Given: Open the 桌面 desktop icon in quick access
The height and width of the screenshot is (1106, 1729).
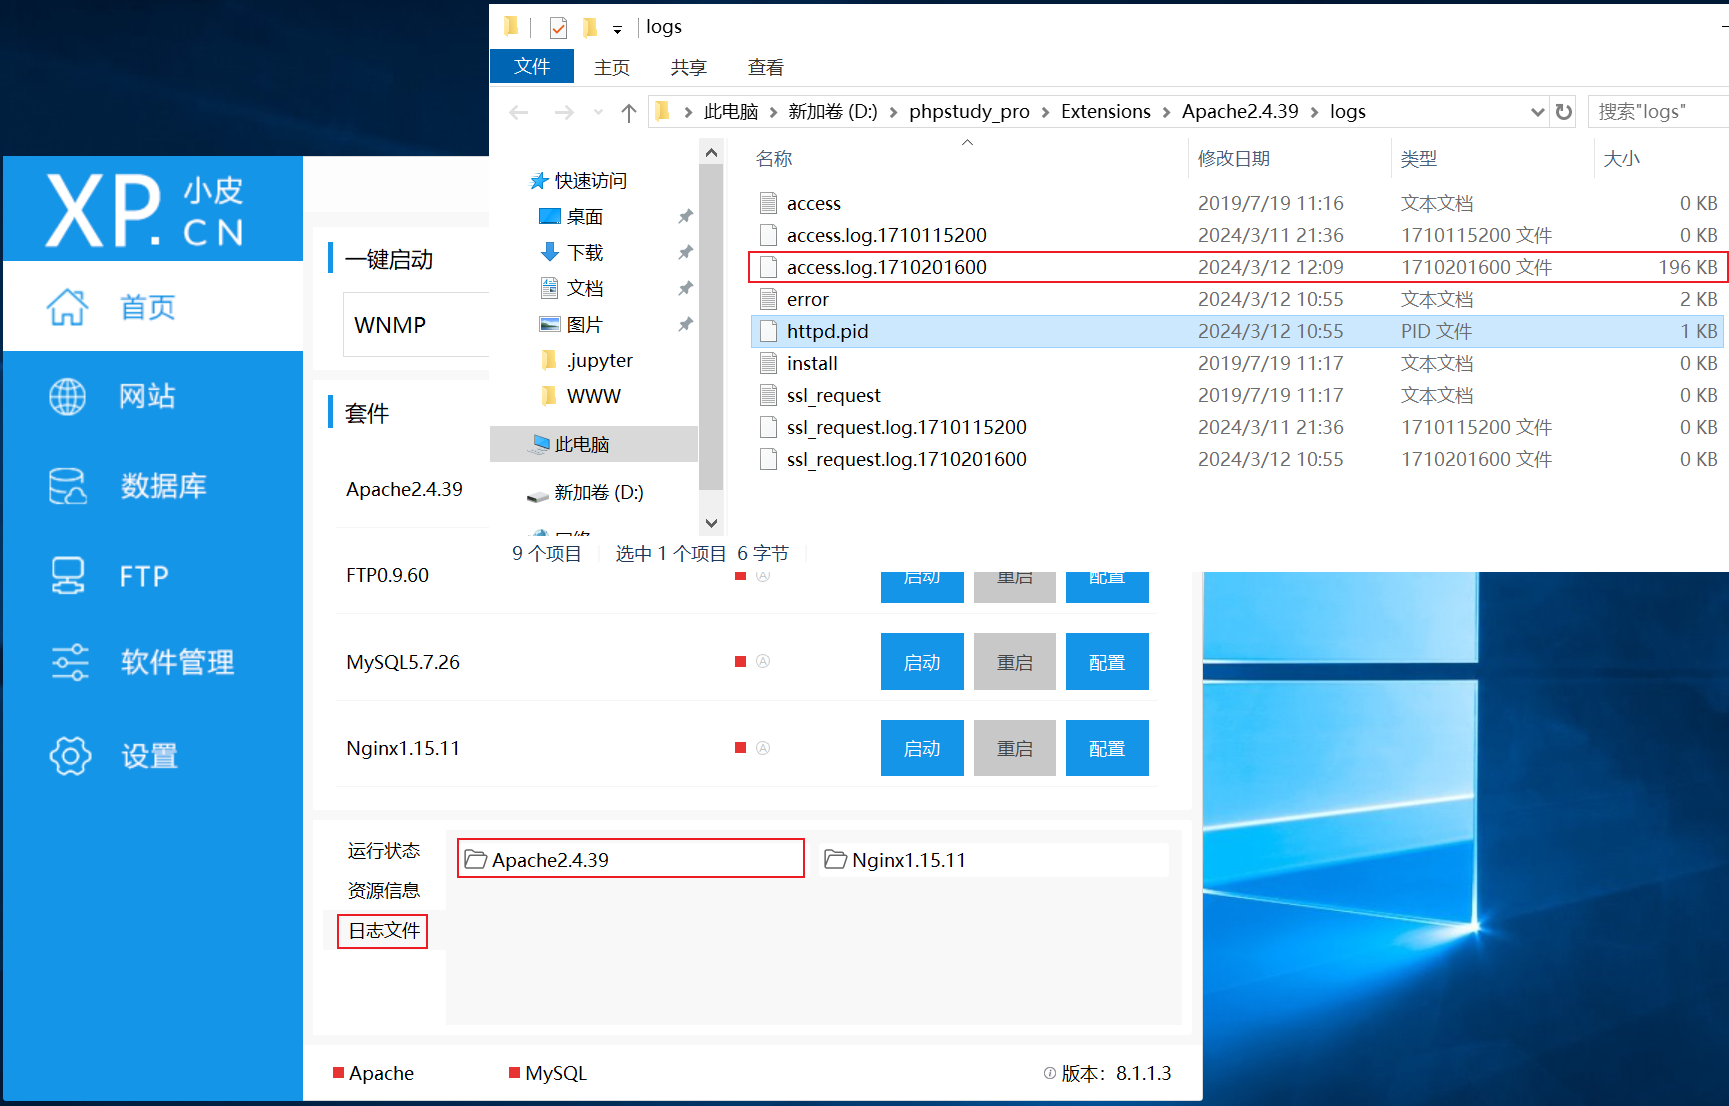Looking at the screenshot, I should click(550, 216).
